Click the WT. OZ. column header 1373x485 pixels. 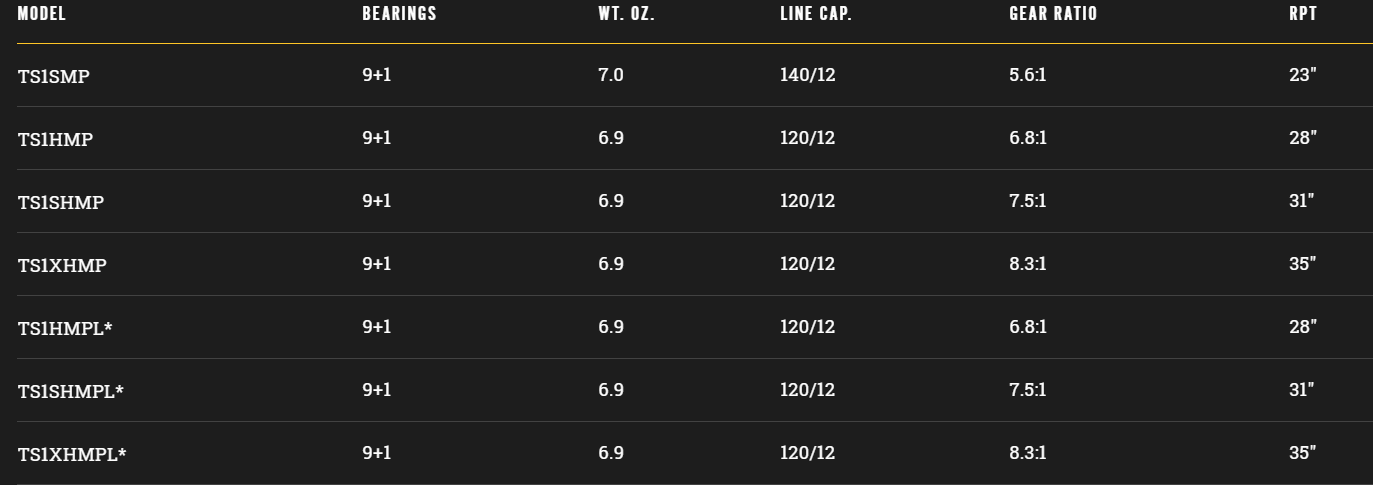(626, 14)
